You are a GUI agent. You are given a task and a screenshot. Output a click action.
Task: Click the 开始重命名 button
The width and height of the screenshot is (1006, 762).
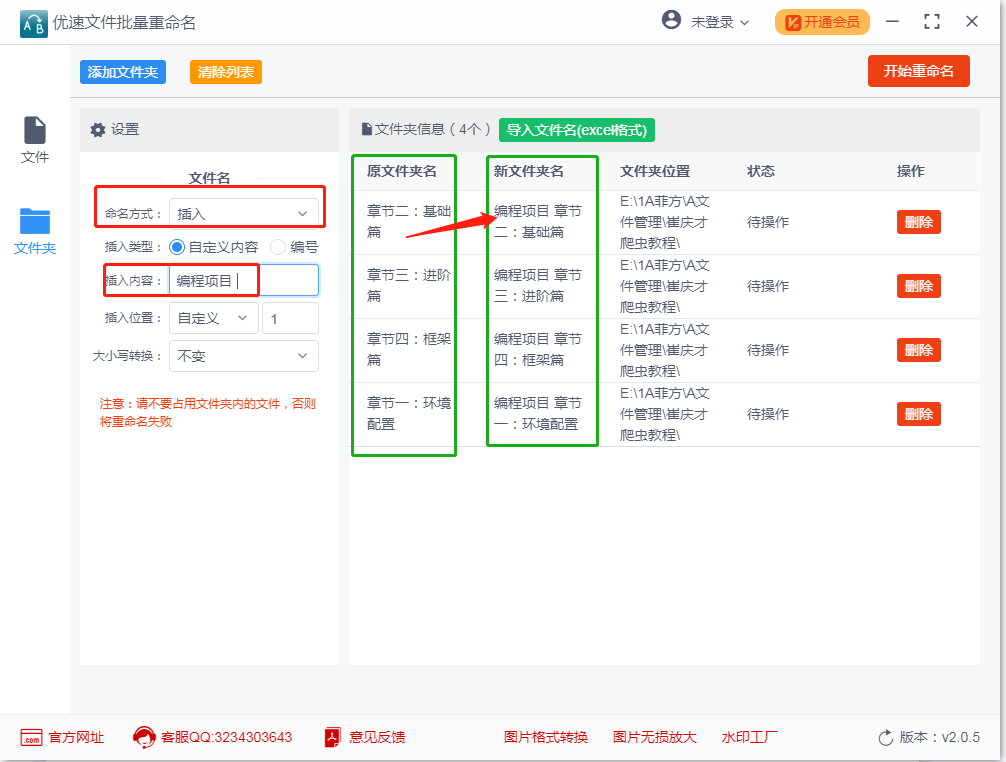tap(918, 71)
